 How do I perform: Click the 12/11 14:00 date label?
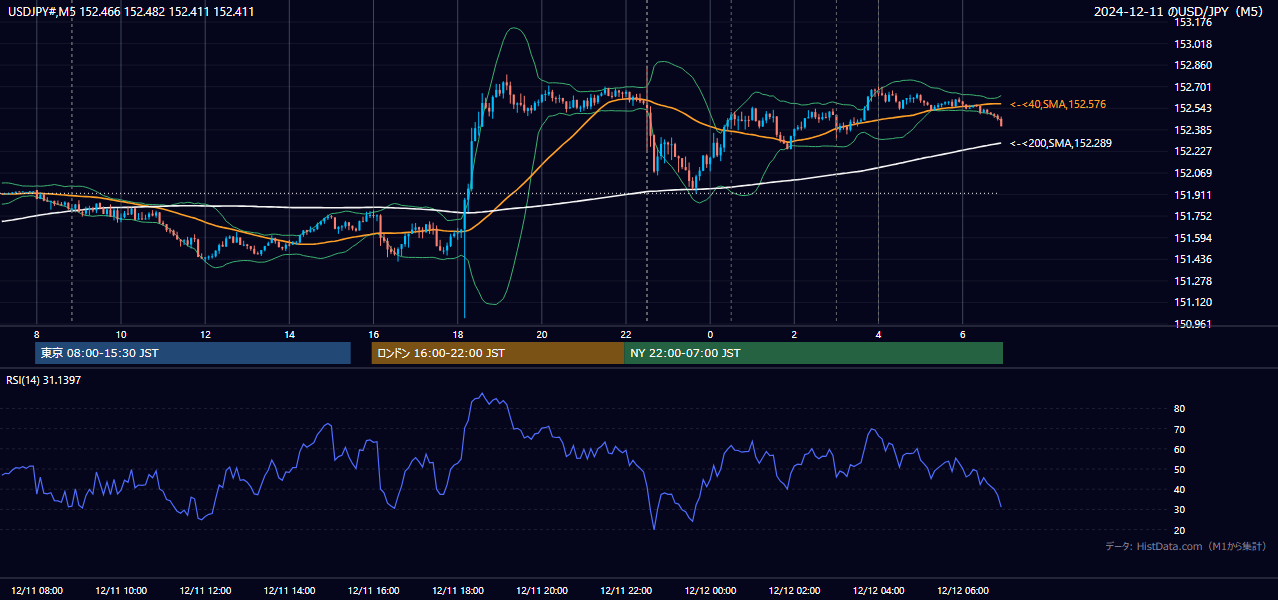tap(289, 590)
